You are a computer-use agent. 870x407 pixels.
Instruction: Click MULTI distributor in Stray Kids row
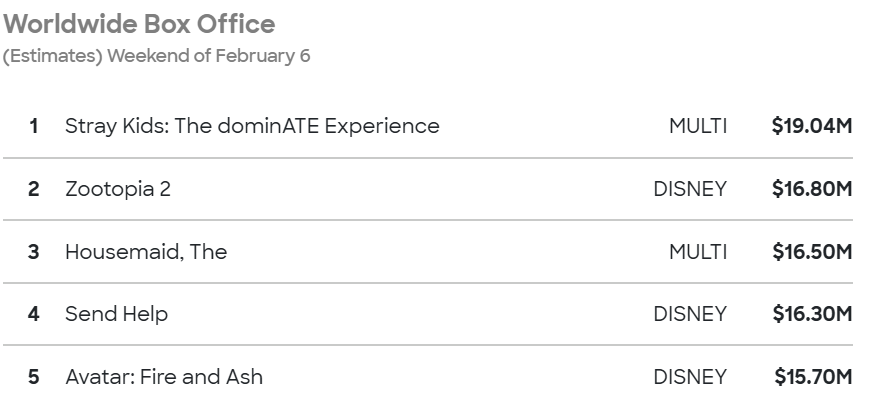(x=698, y=126)
